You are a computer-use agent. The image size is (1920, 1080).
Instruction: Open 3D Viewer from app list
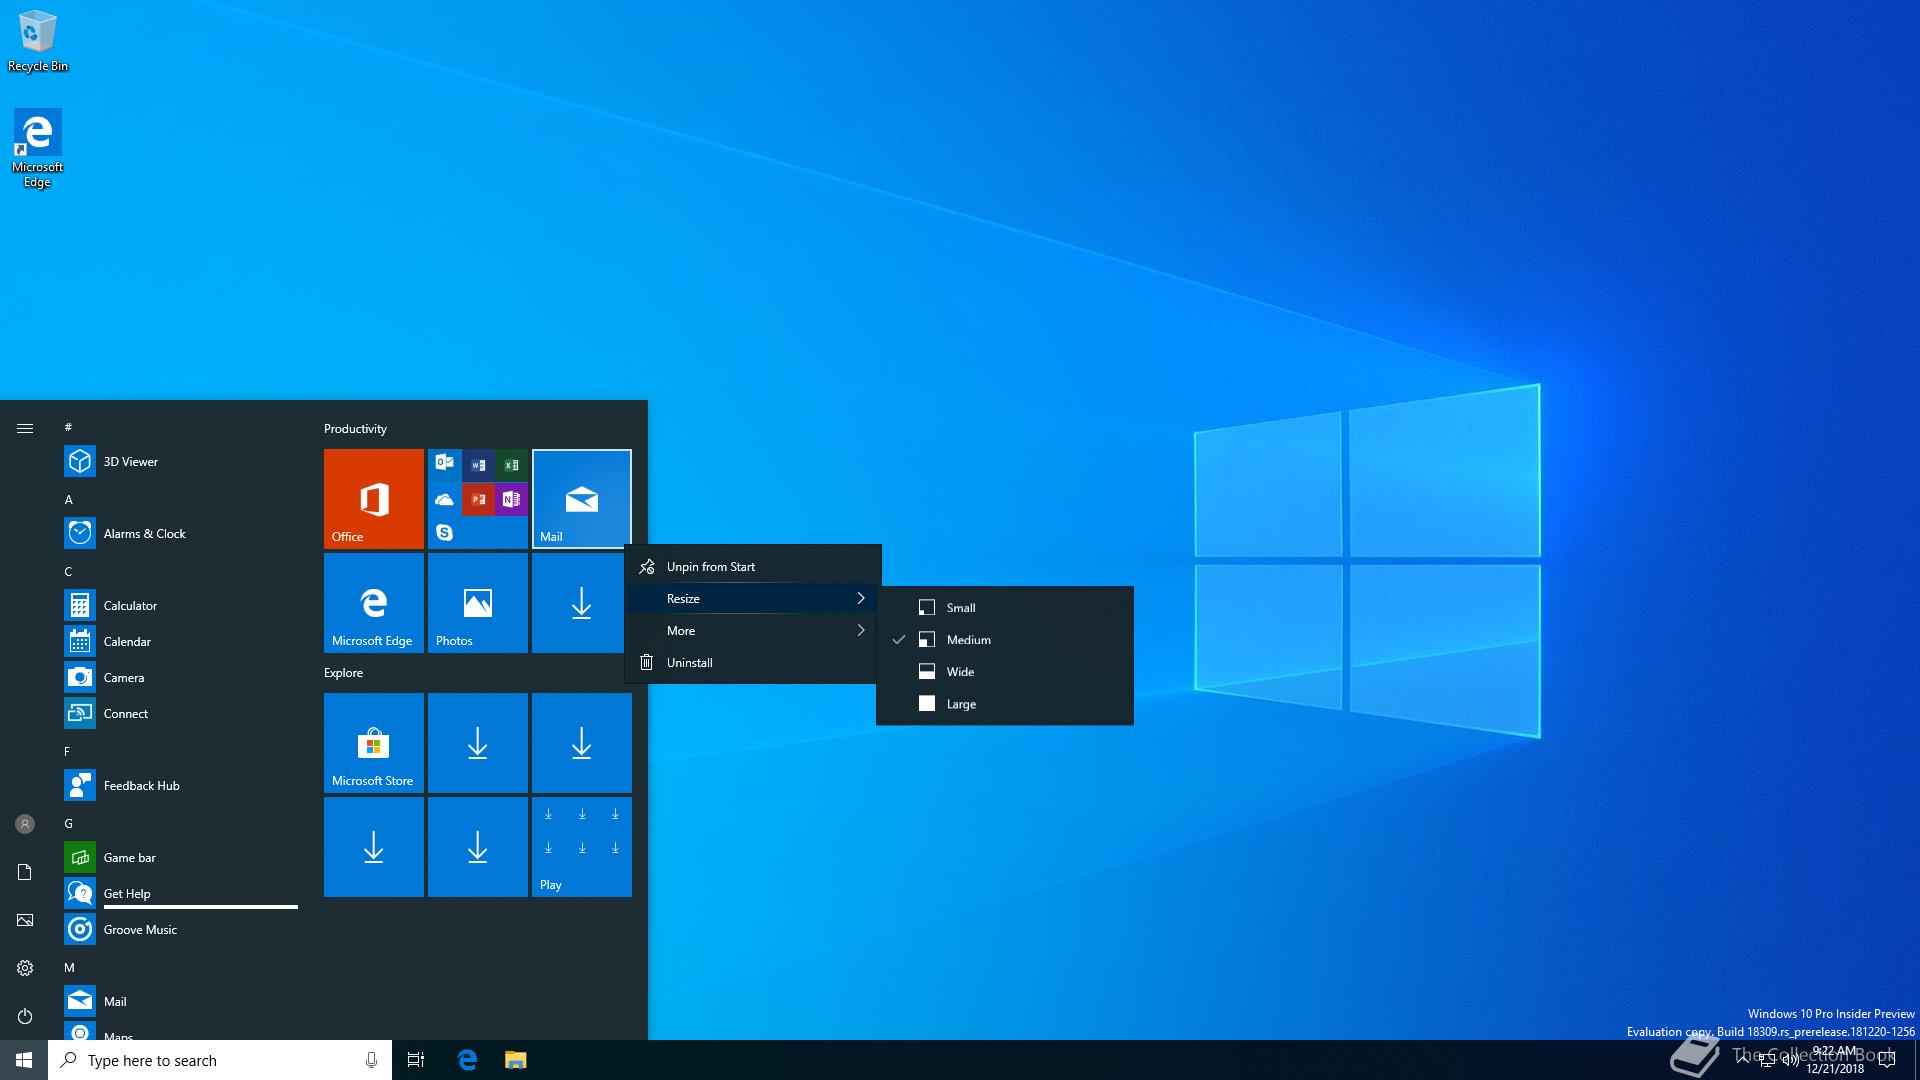[x=181, y=461]
